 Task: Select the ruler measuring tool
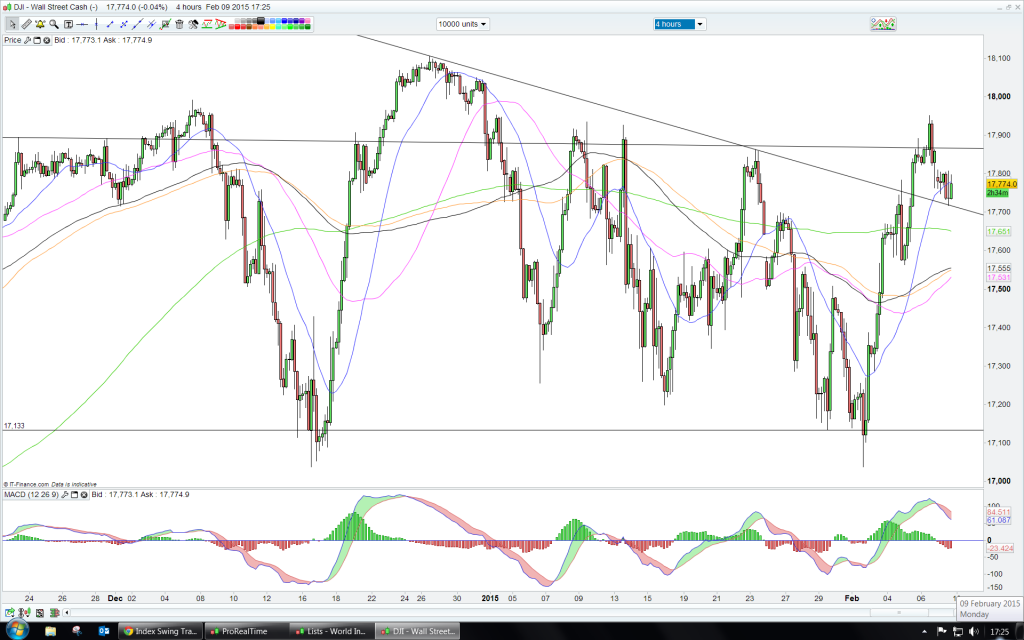(26, 24)
